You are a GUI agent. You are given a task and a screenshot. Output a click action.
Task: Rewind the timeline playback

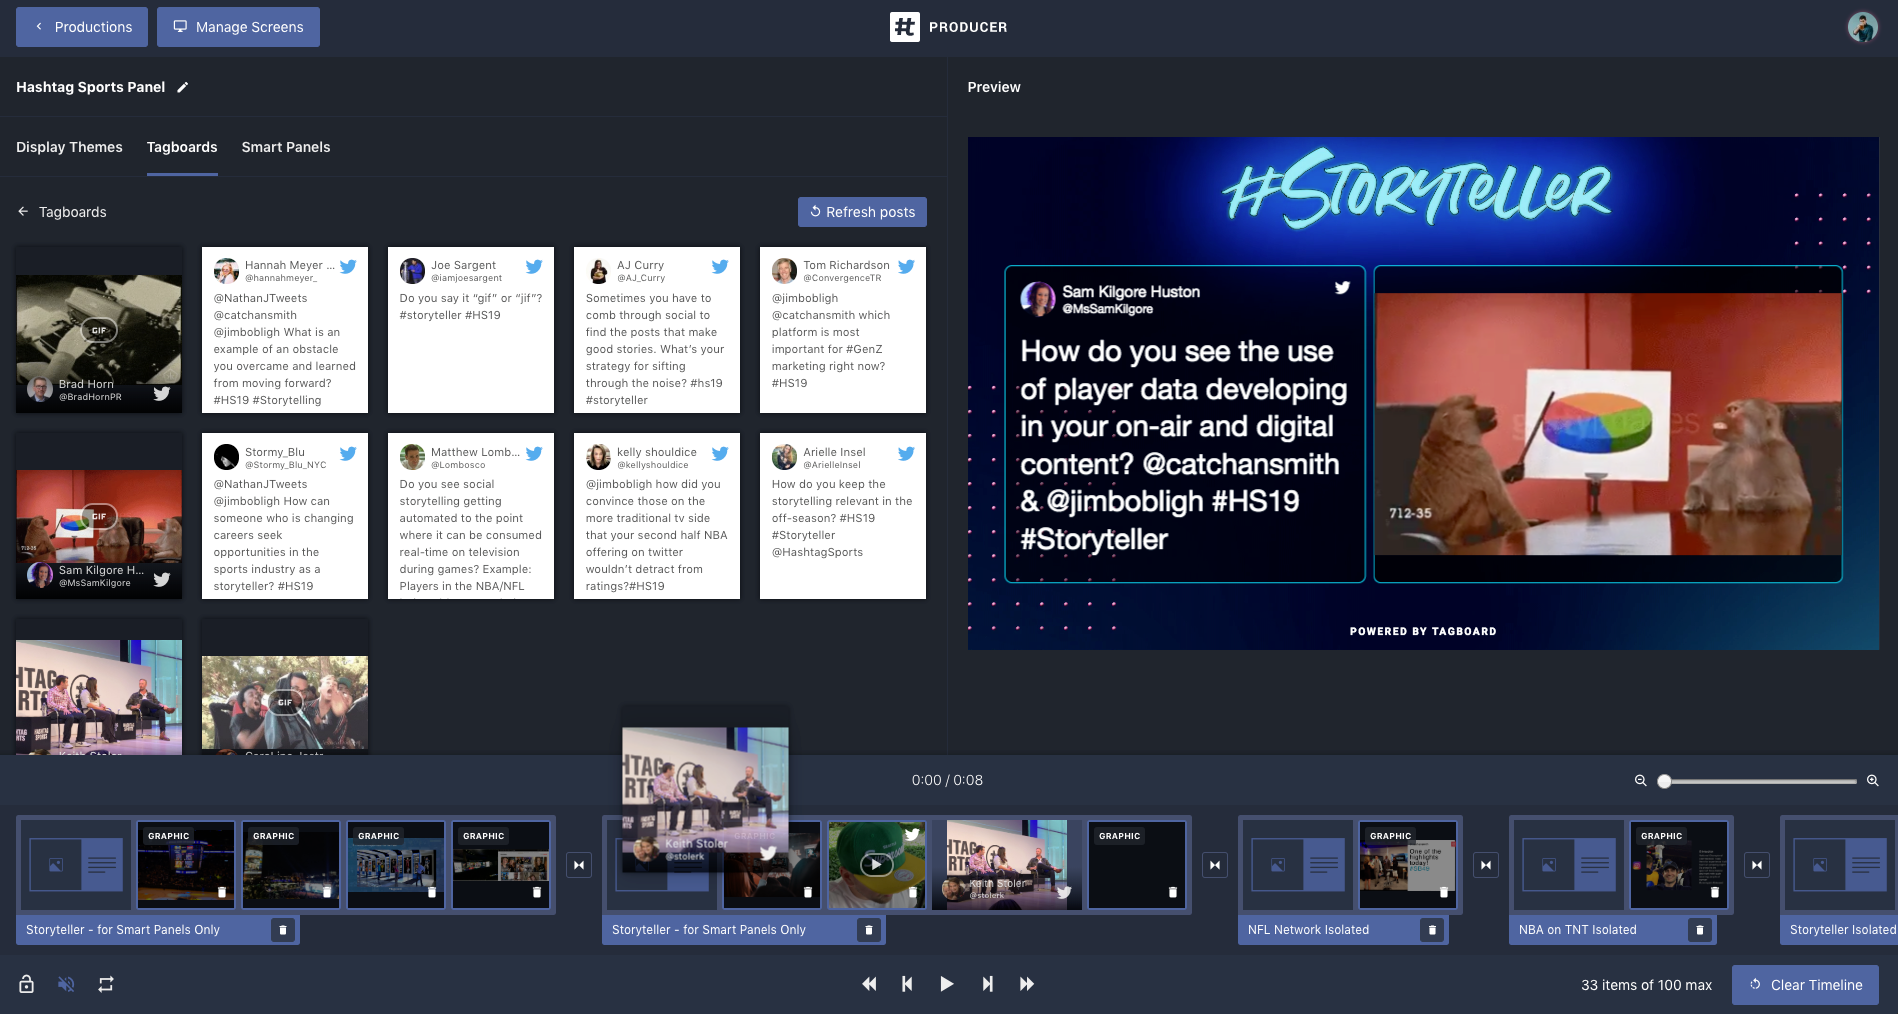(869, 984)
